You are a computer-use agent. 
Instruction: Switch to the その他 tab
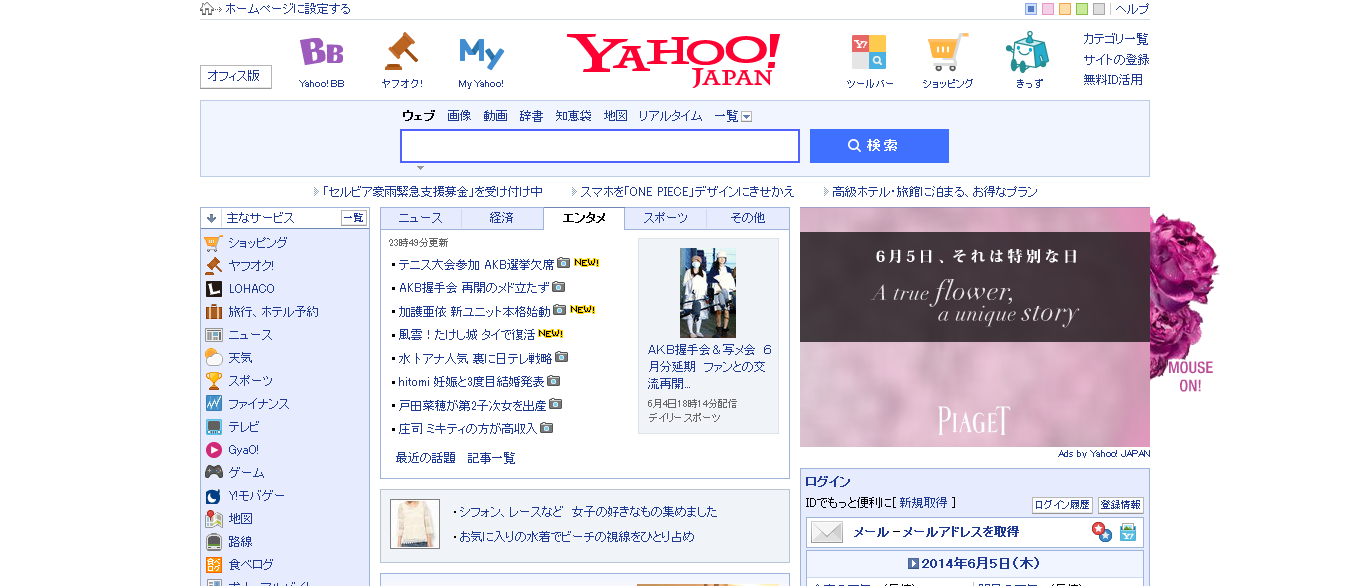(x=747, y=218)
